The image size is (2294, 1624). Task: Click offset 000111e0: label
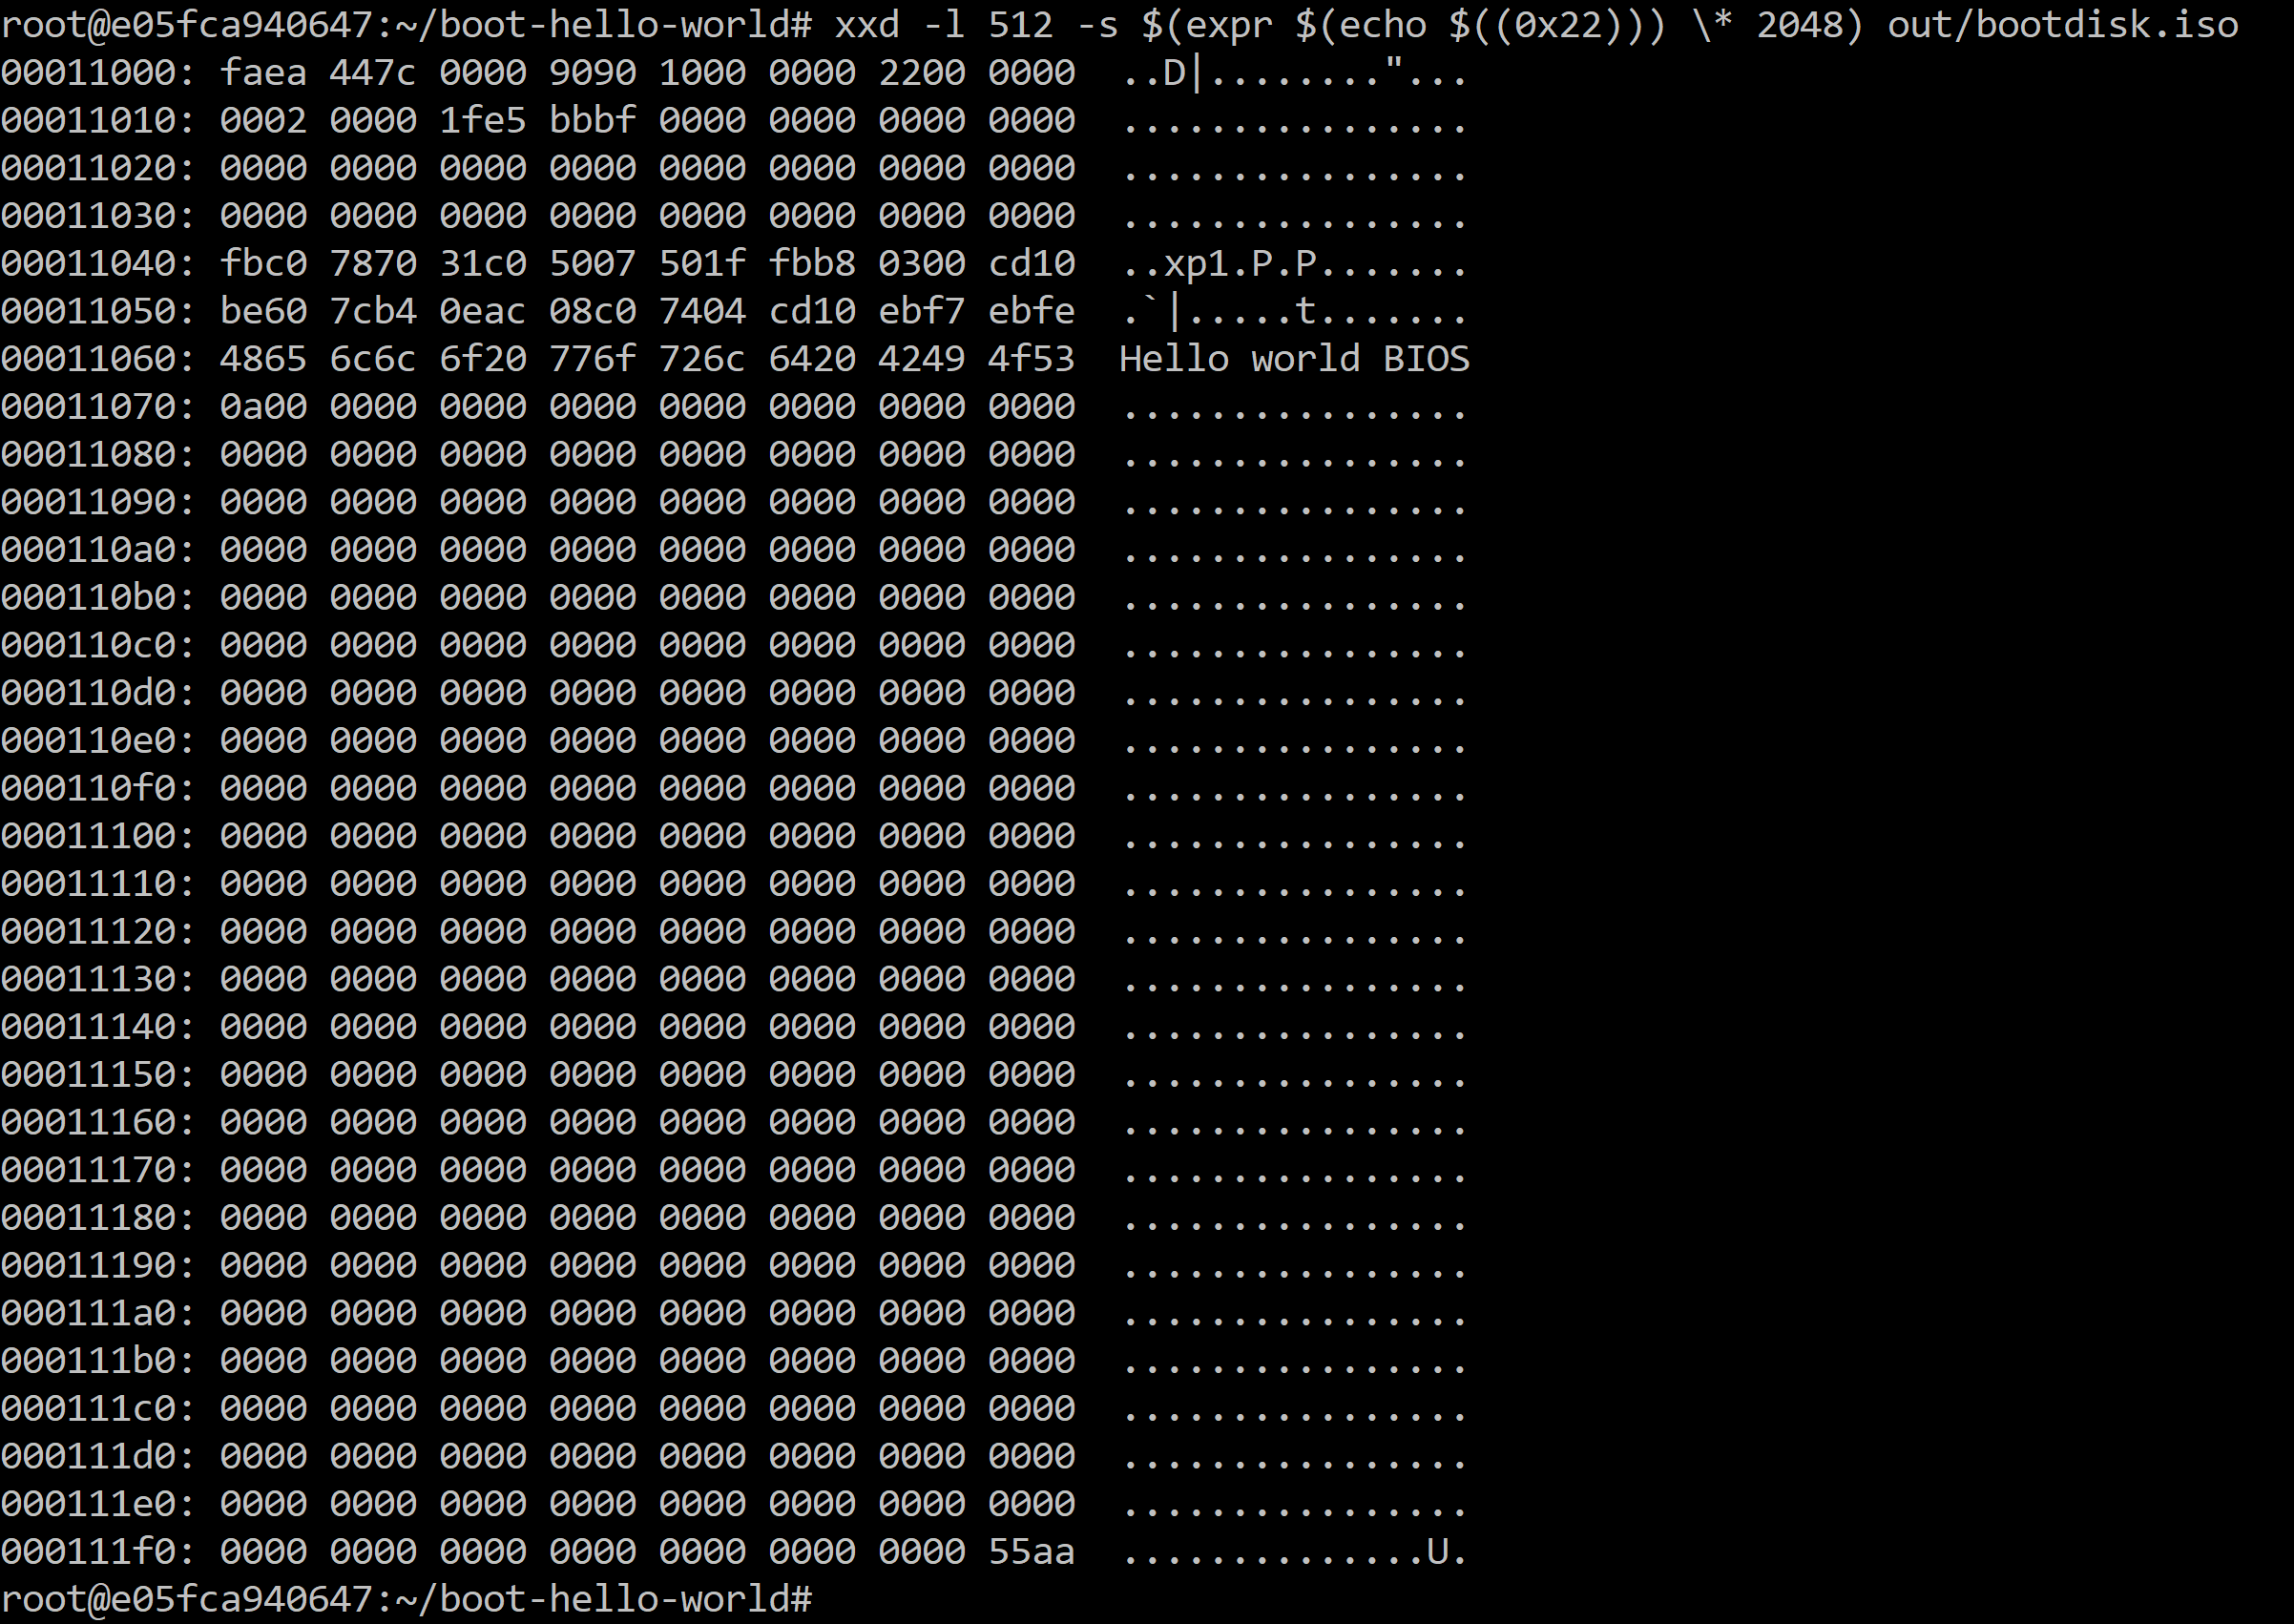(x=98, y=1504)
